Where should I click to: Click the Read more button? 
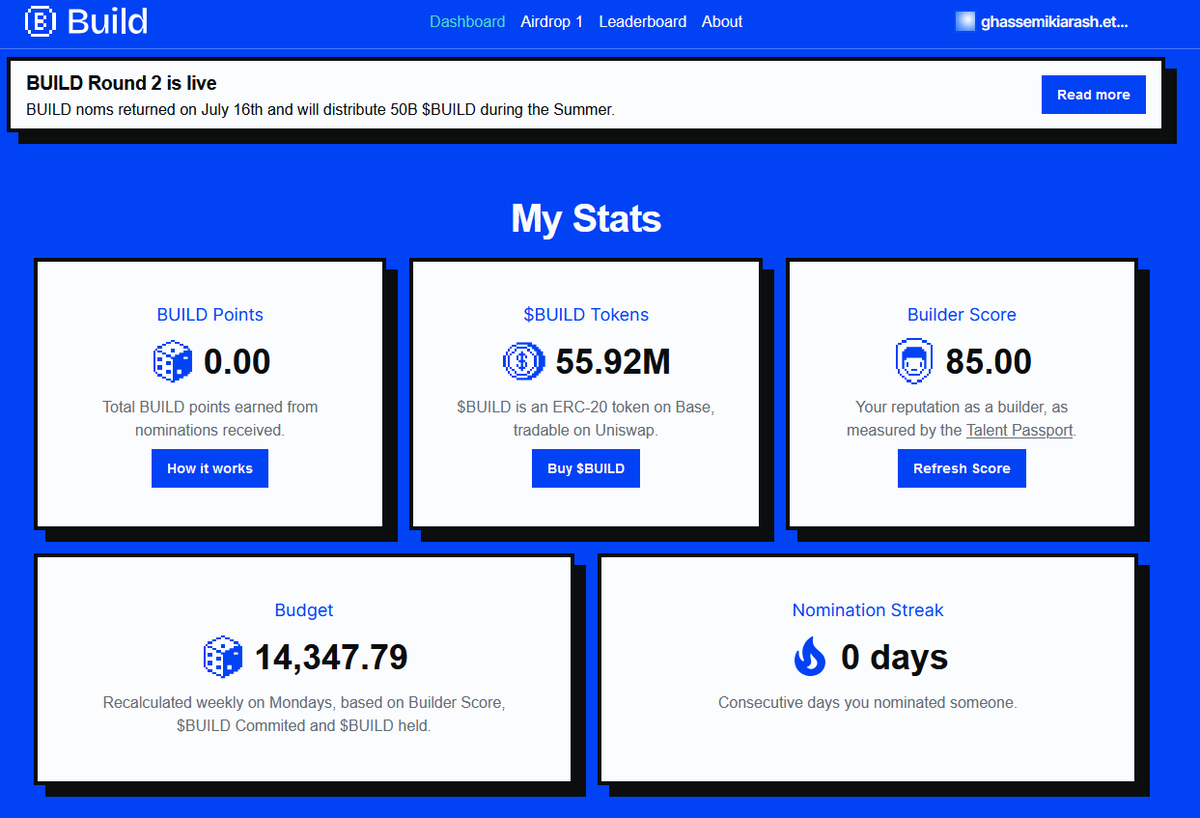[1093, 95]
